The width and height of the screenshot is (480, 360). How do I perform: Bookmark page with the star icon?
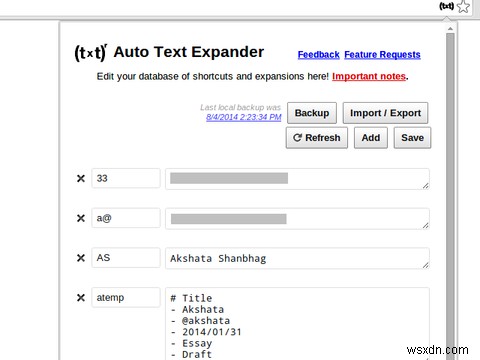pos(463,6)
